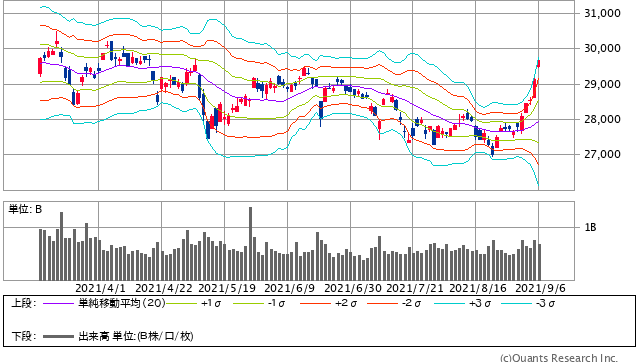Click the -1σ legend label
The height and width of the screenshot is (362, 638).
pyautogui.click(x=277, y=303)
